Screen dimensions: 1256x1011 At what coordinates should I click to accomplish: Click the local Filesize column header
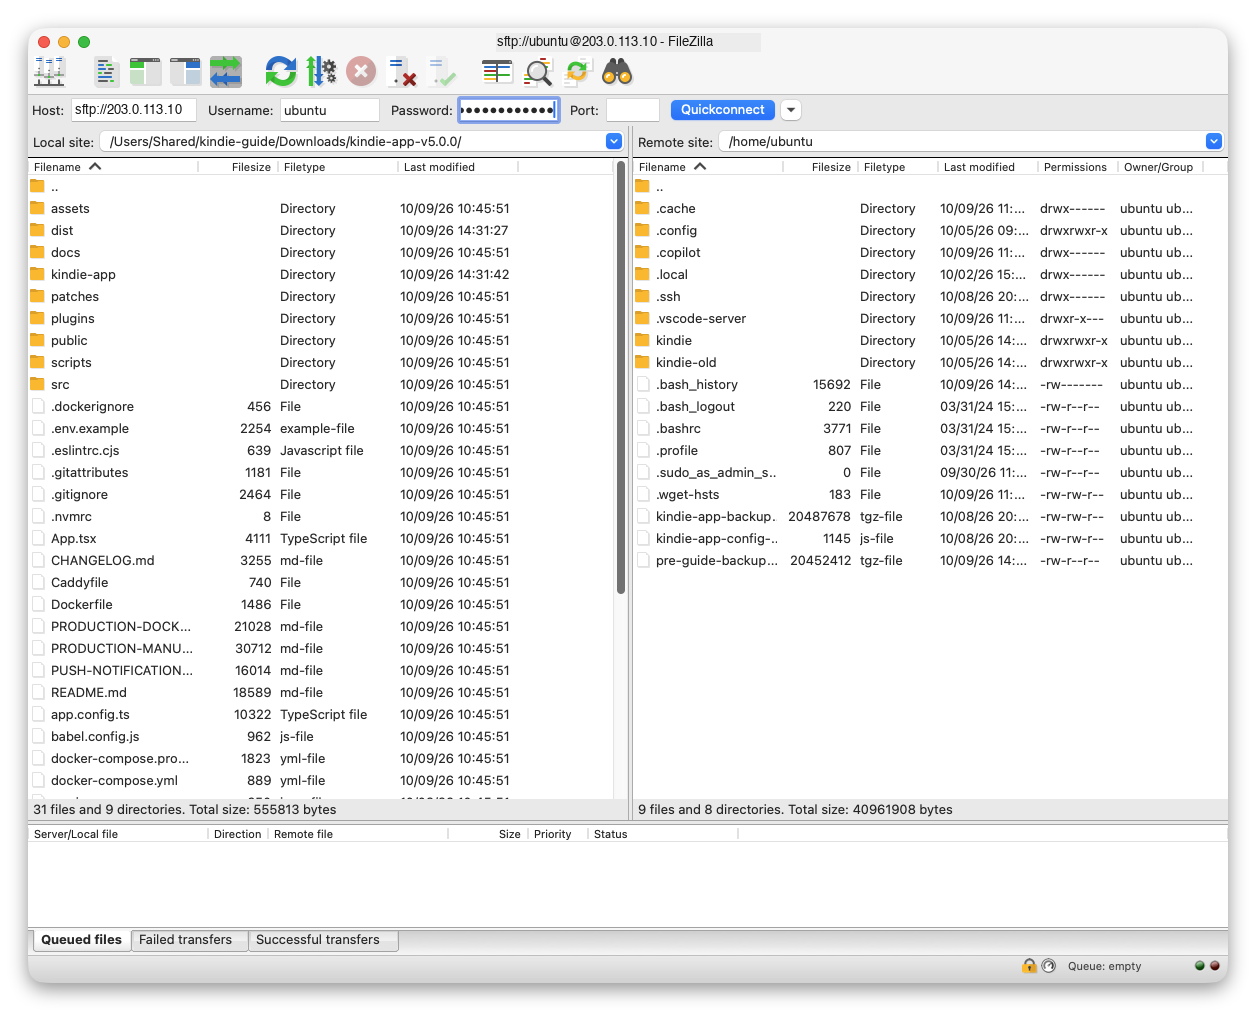pyautogui.click(x=237, y=167)
